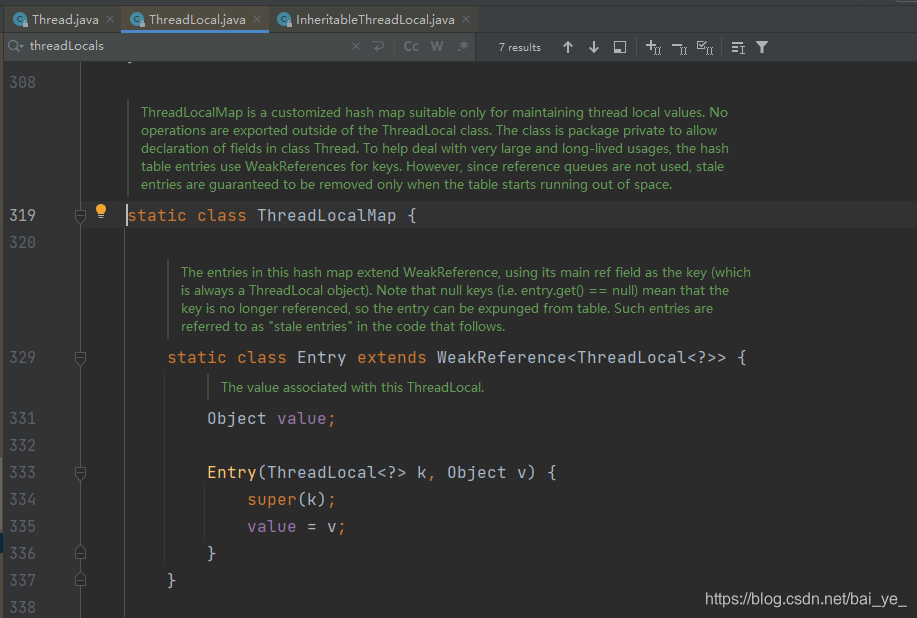Image resolution: width=917 pixels, height=618 pixels.
Task: Collapse the ThreadLocalMap class at line 319
Action: tap(80, 215)
